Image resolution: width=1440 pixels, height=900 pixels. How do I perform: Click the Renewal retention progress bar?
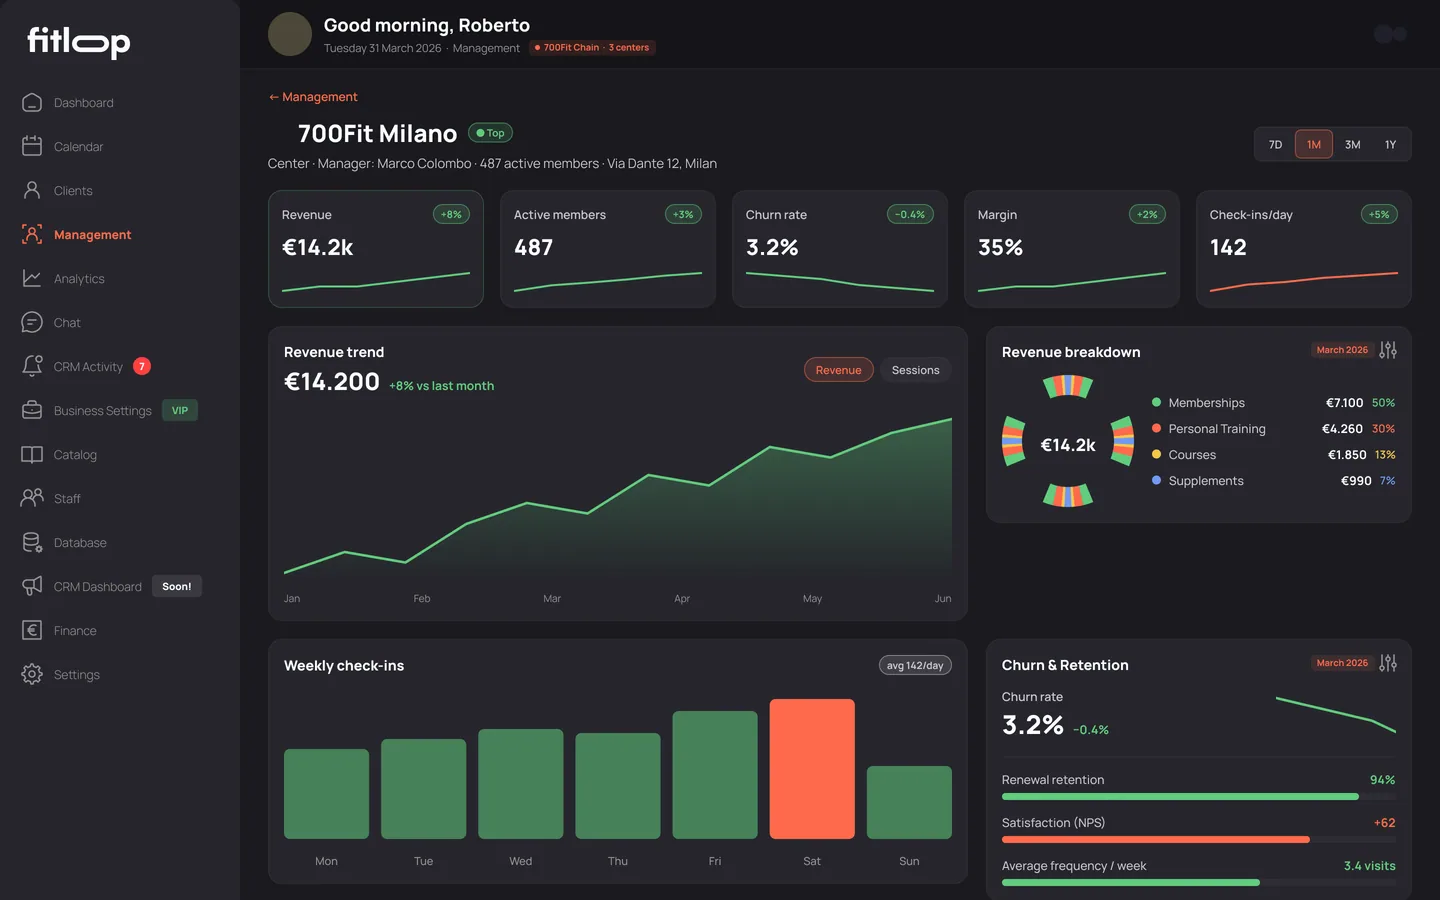pyautogui.click(x=1199, y=797)
